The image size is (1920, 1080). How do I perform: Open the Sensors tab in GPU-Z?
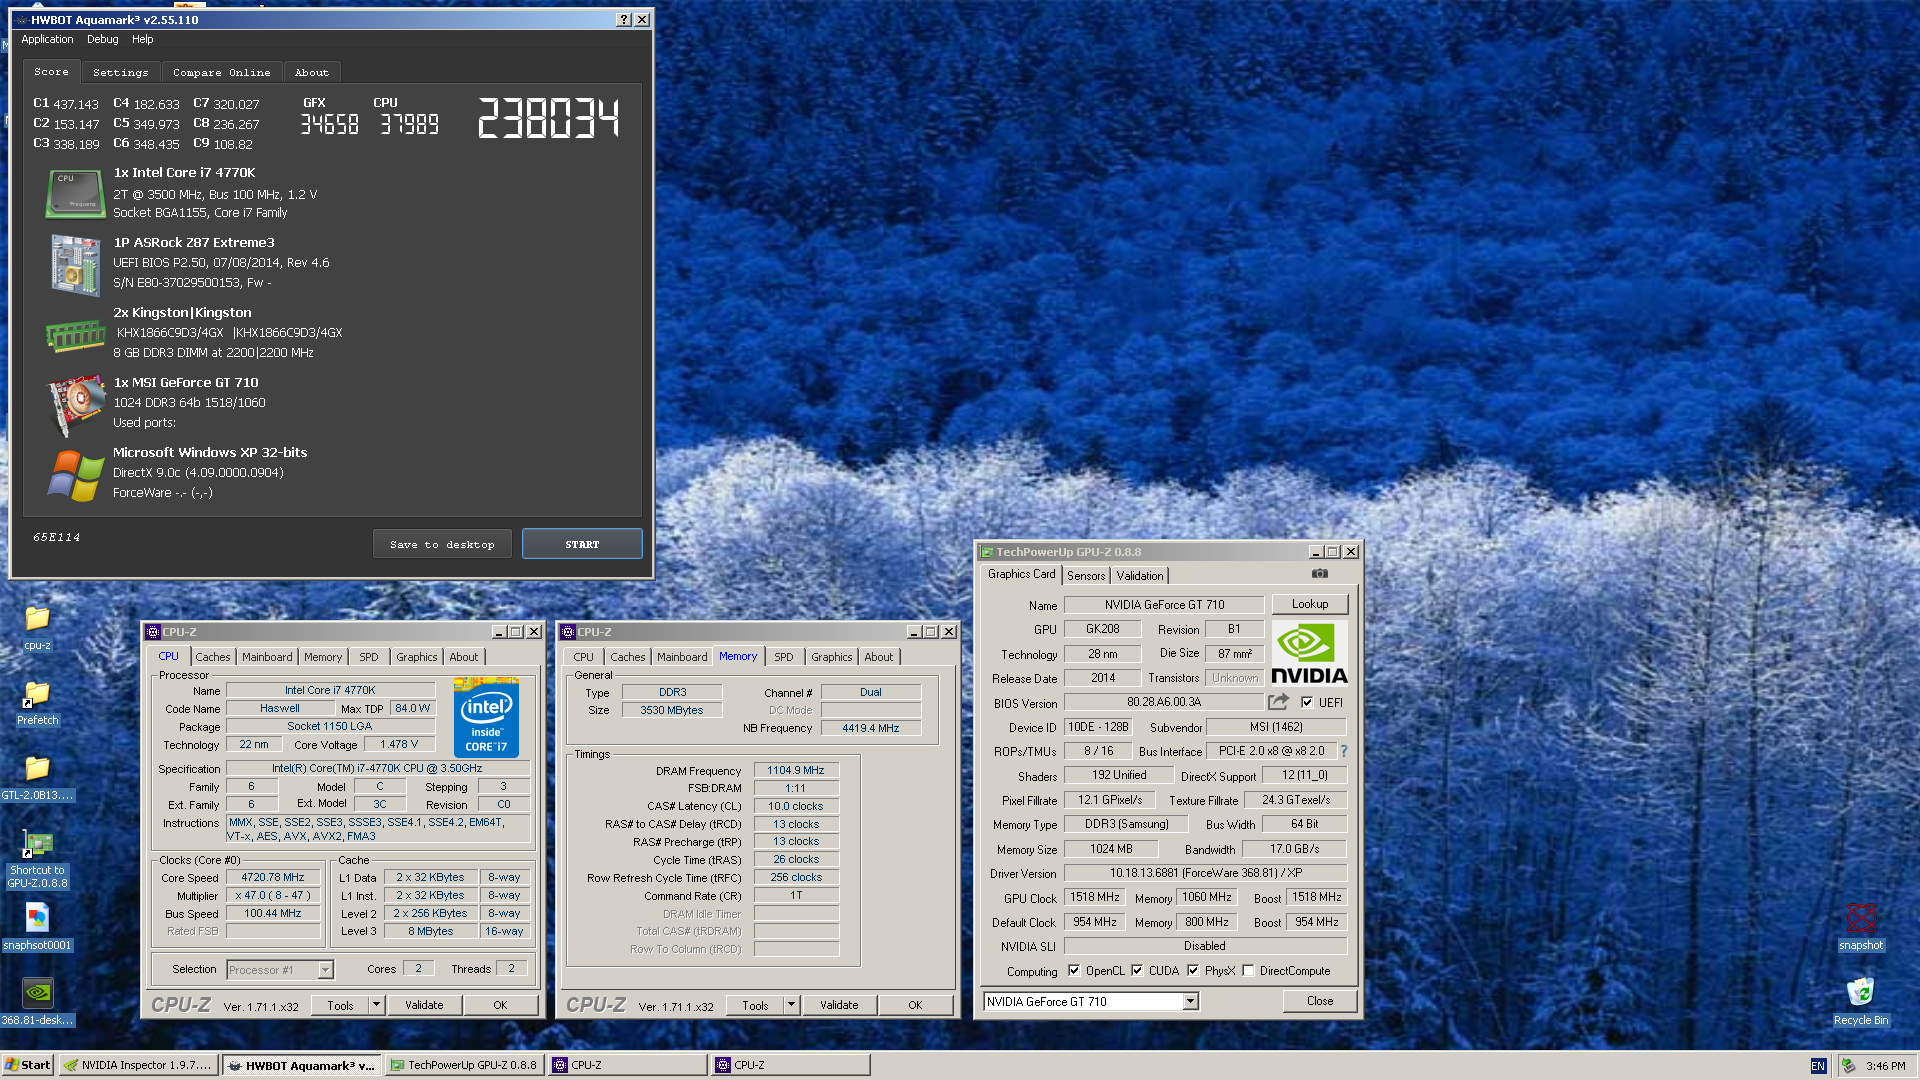[1086, 575]
